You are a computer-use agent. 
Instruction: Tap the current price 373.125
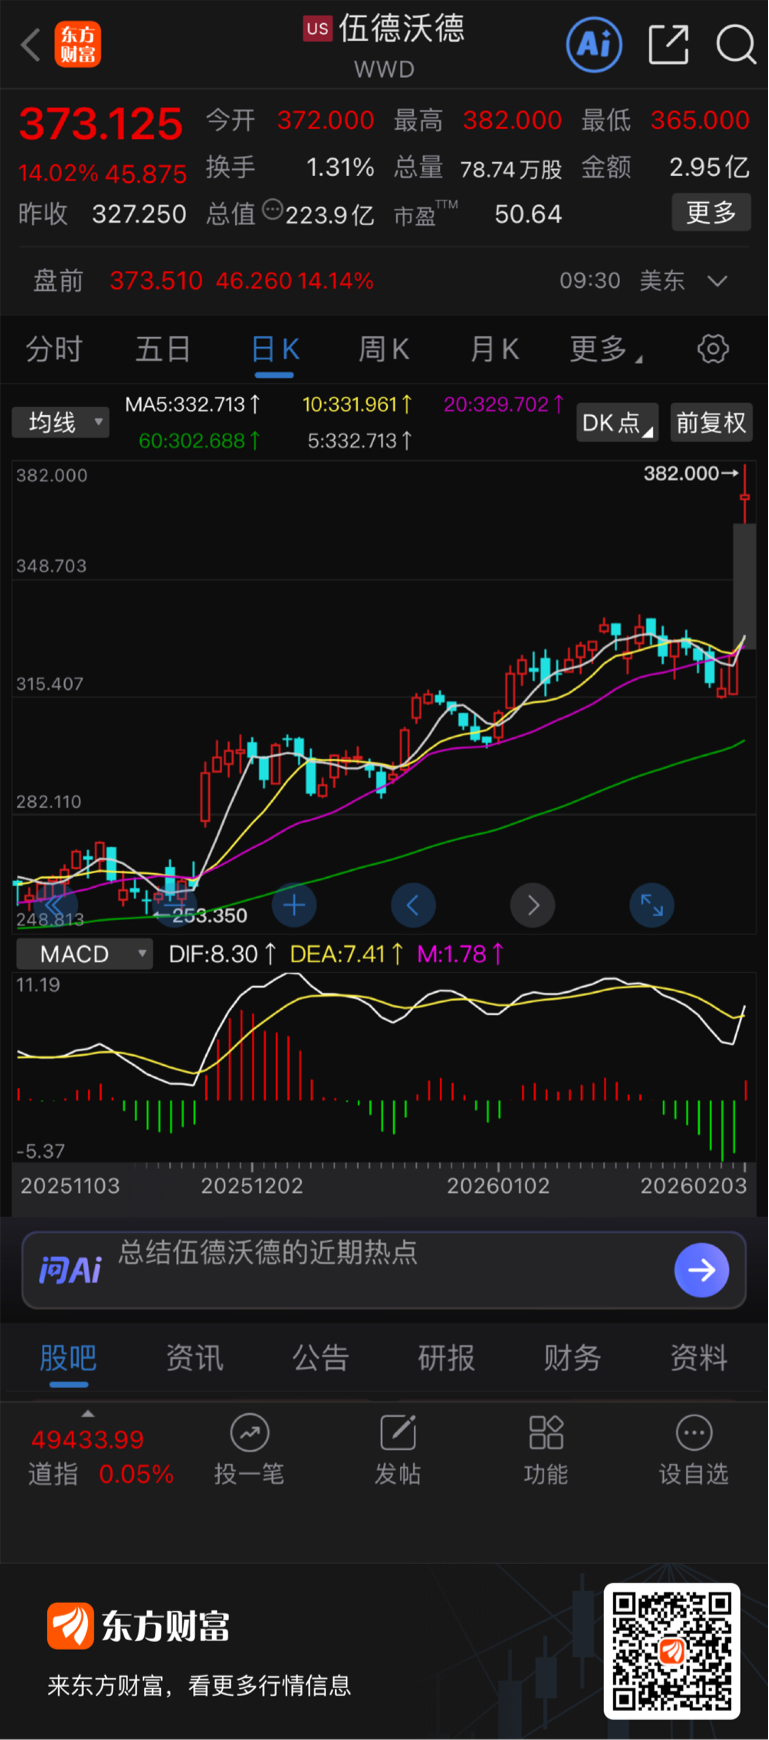[101, 124]
